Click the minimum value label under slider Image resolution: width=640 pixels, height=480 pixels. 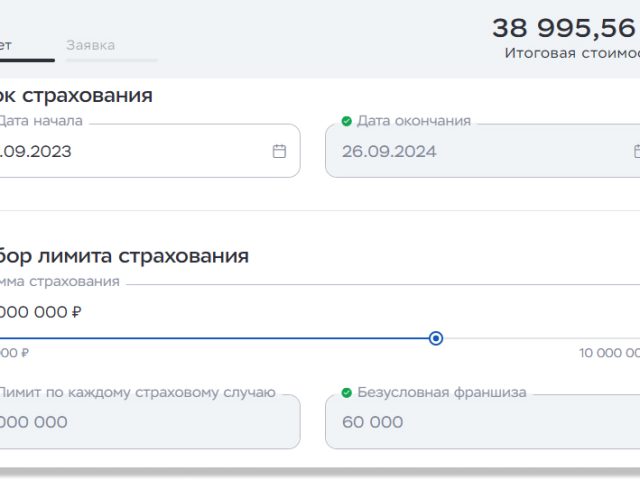coord(14,353)
